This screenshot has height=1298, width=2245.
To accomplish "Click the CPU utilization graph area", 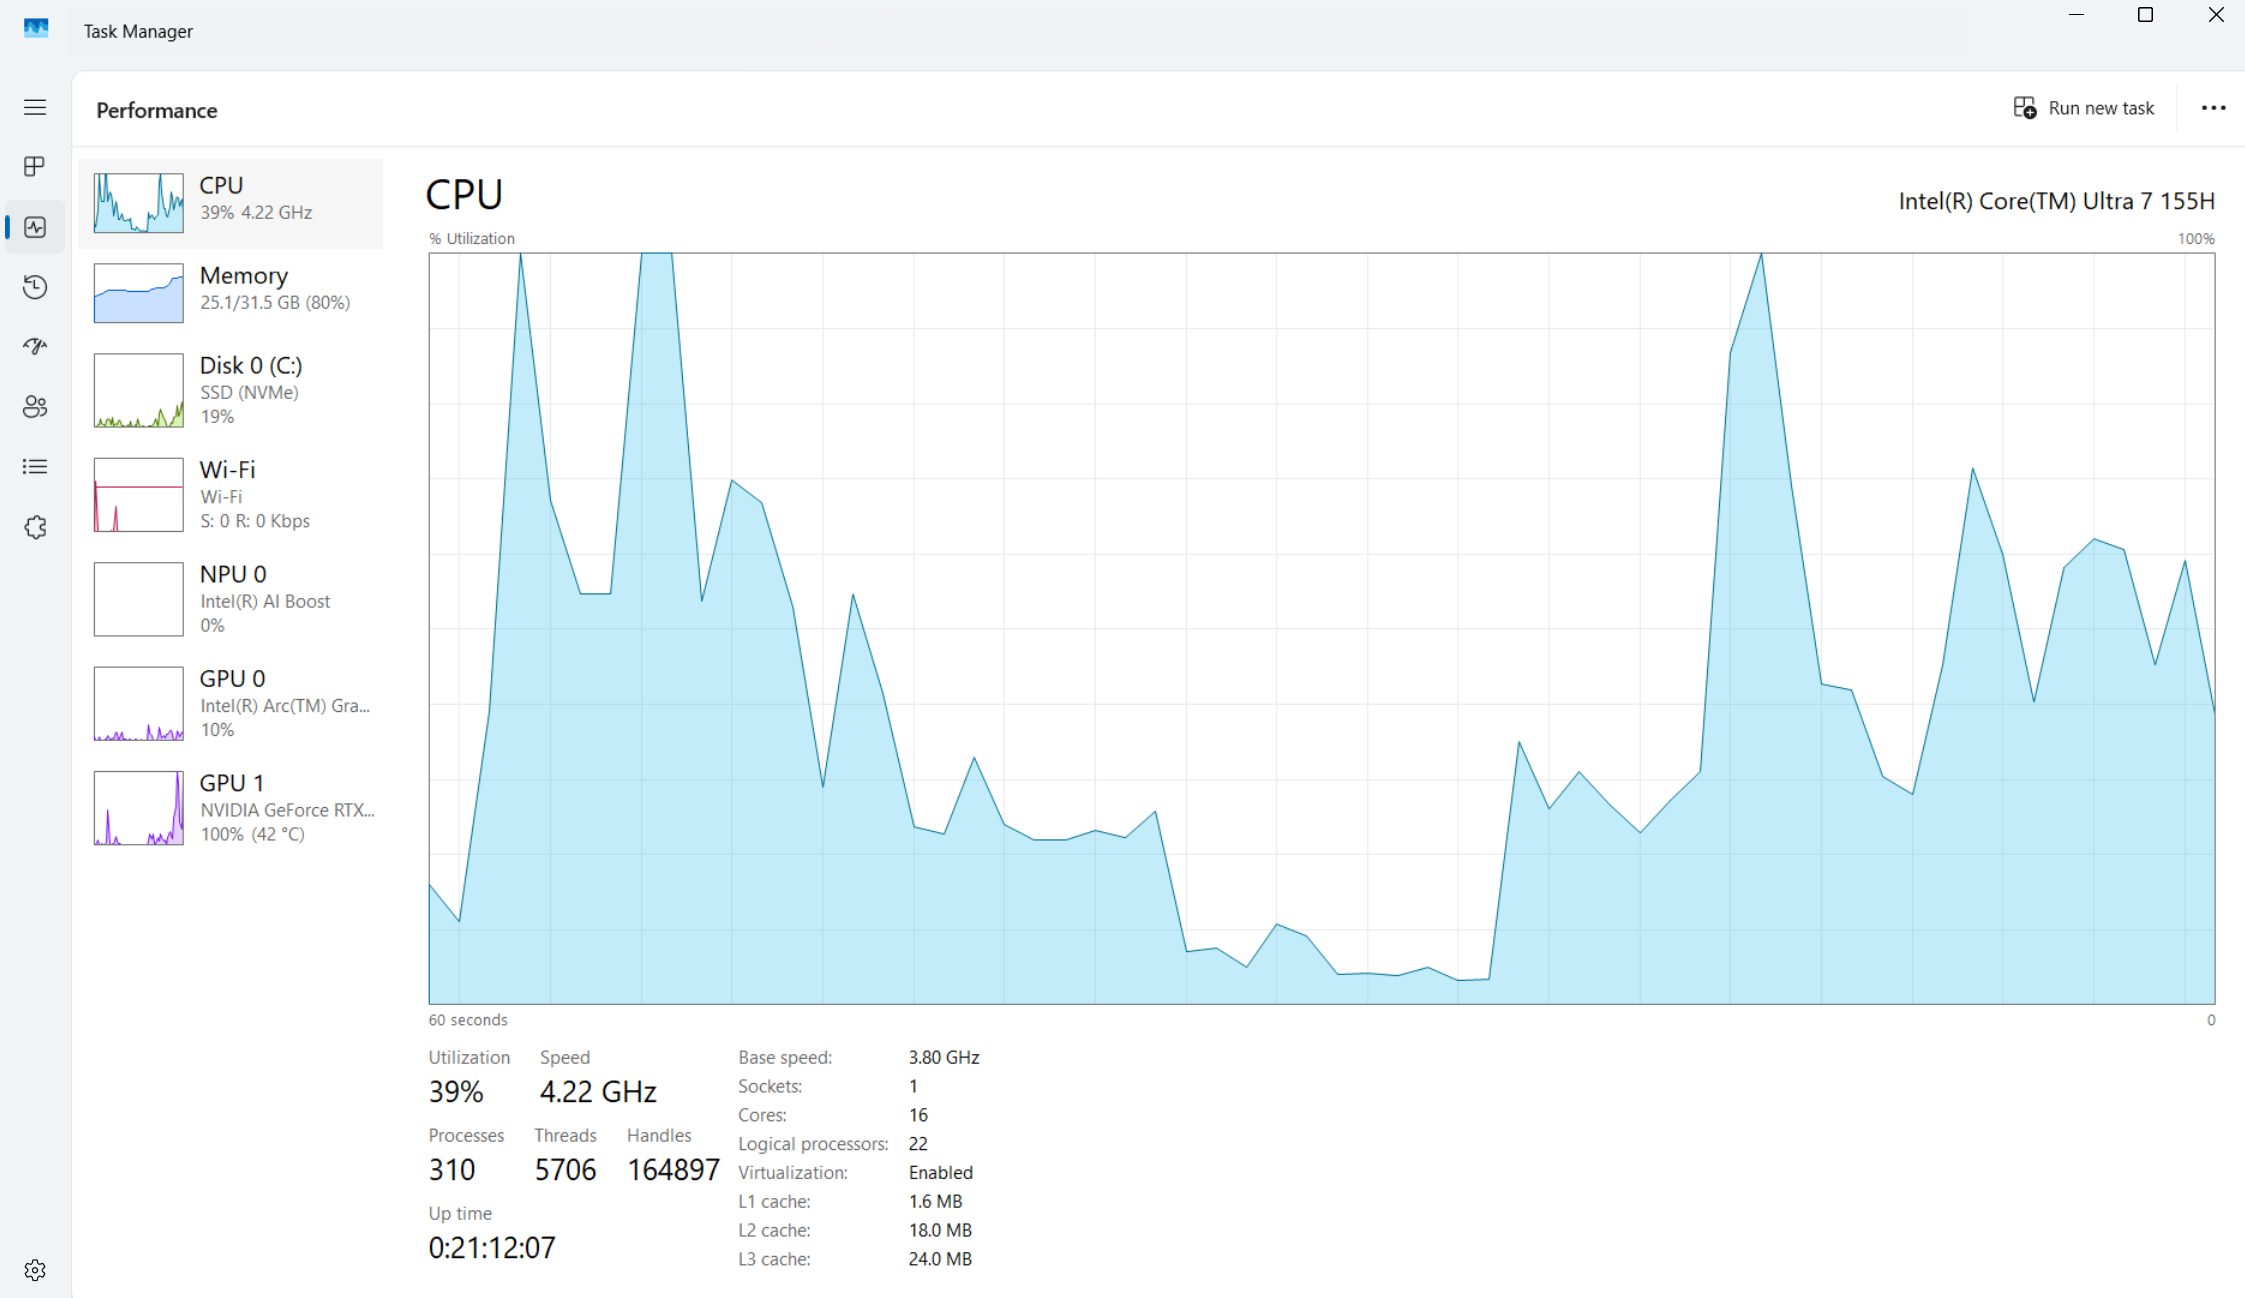I will (1322, 628).
